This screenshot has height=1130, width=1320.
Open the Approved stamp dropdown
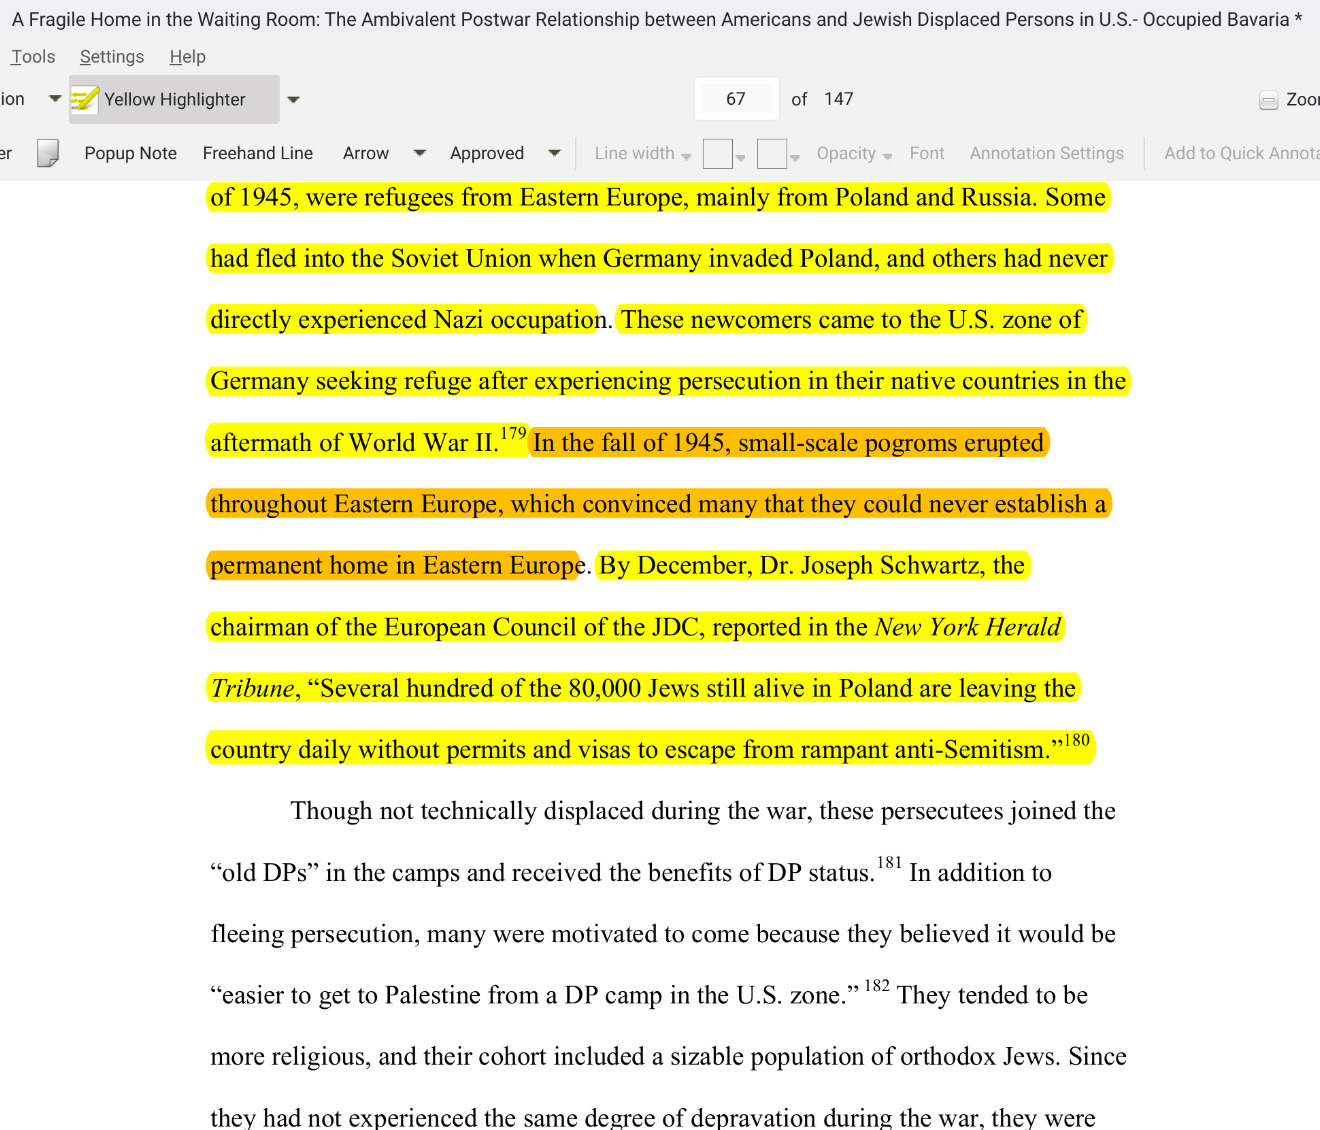point(554,153)
